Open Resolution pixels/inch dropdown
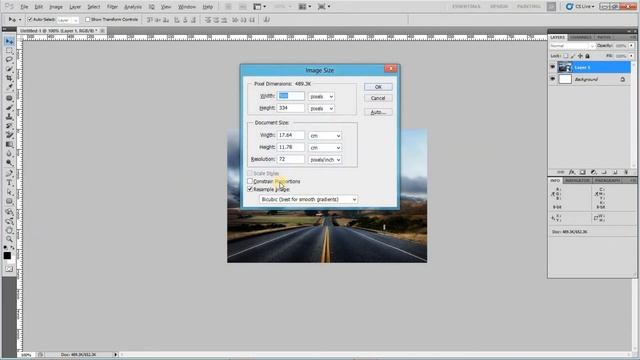Viewport: 640px width, 360px height. pos(325,160)
